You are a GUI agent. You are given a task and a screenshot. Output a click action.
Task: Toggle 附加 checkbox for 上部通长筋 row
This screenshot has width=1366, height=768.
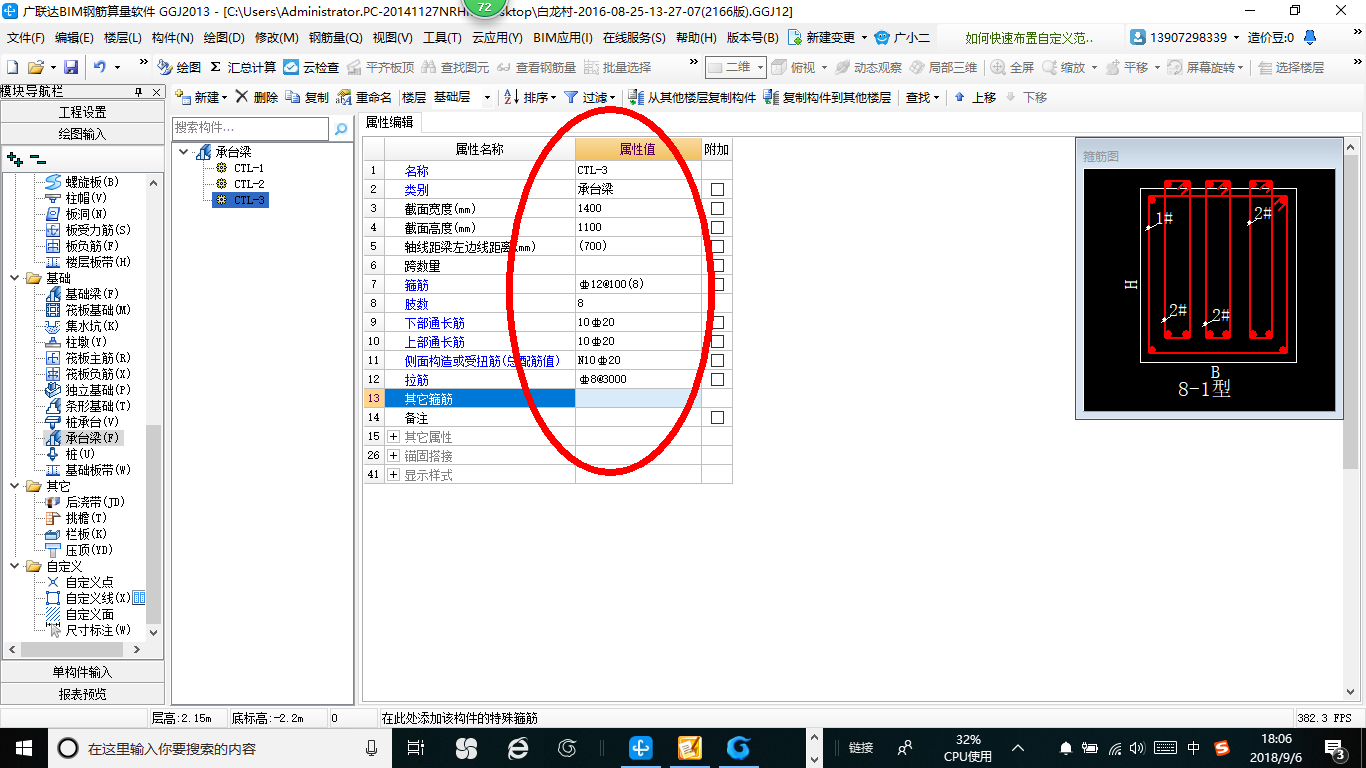(x=717, y=342)
